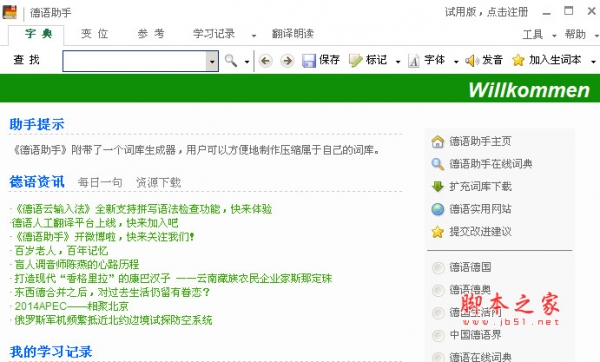Click the 发音 speaker icon

tap(472, 60)
